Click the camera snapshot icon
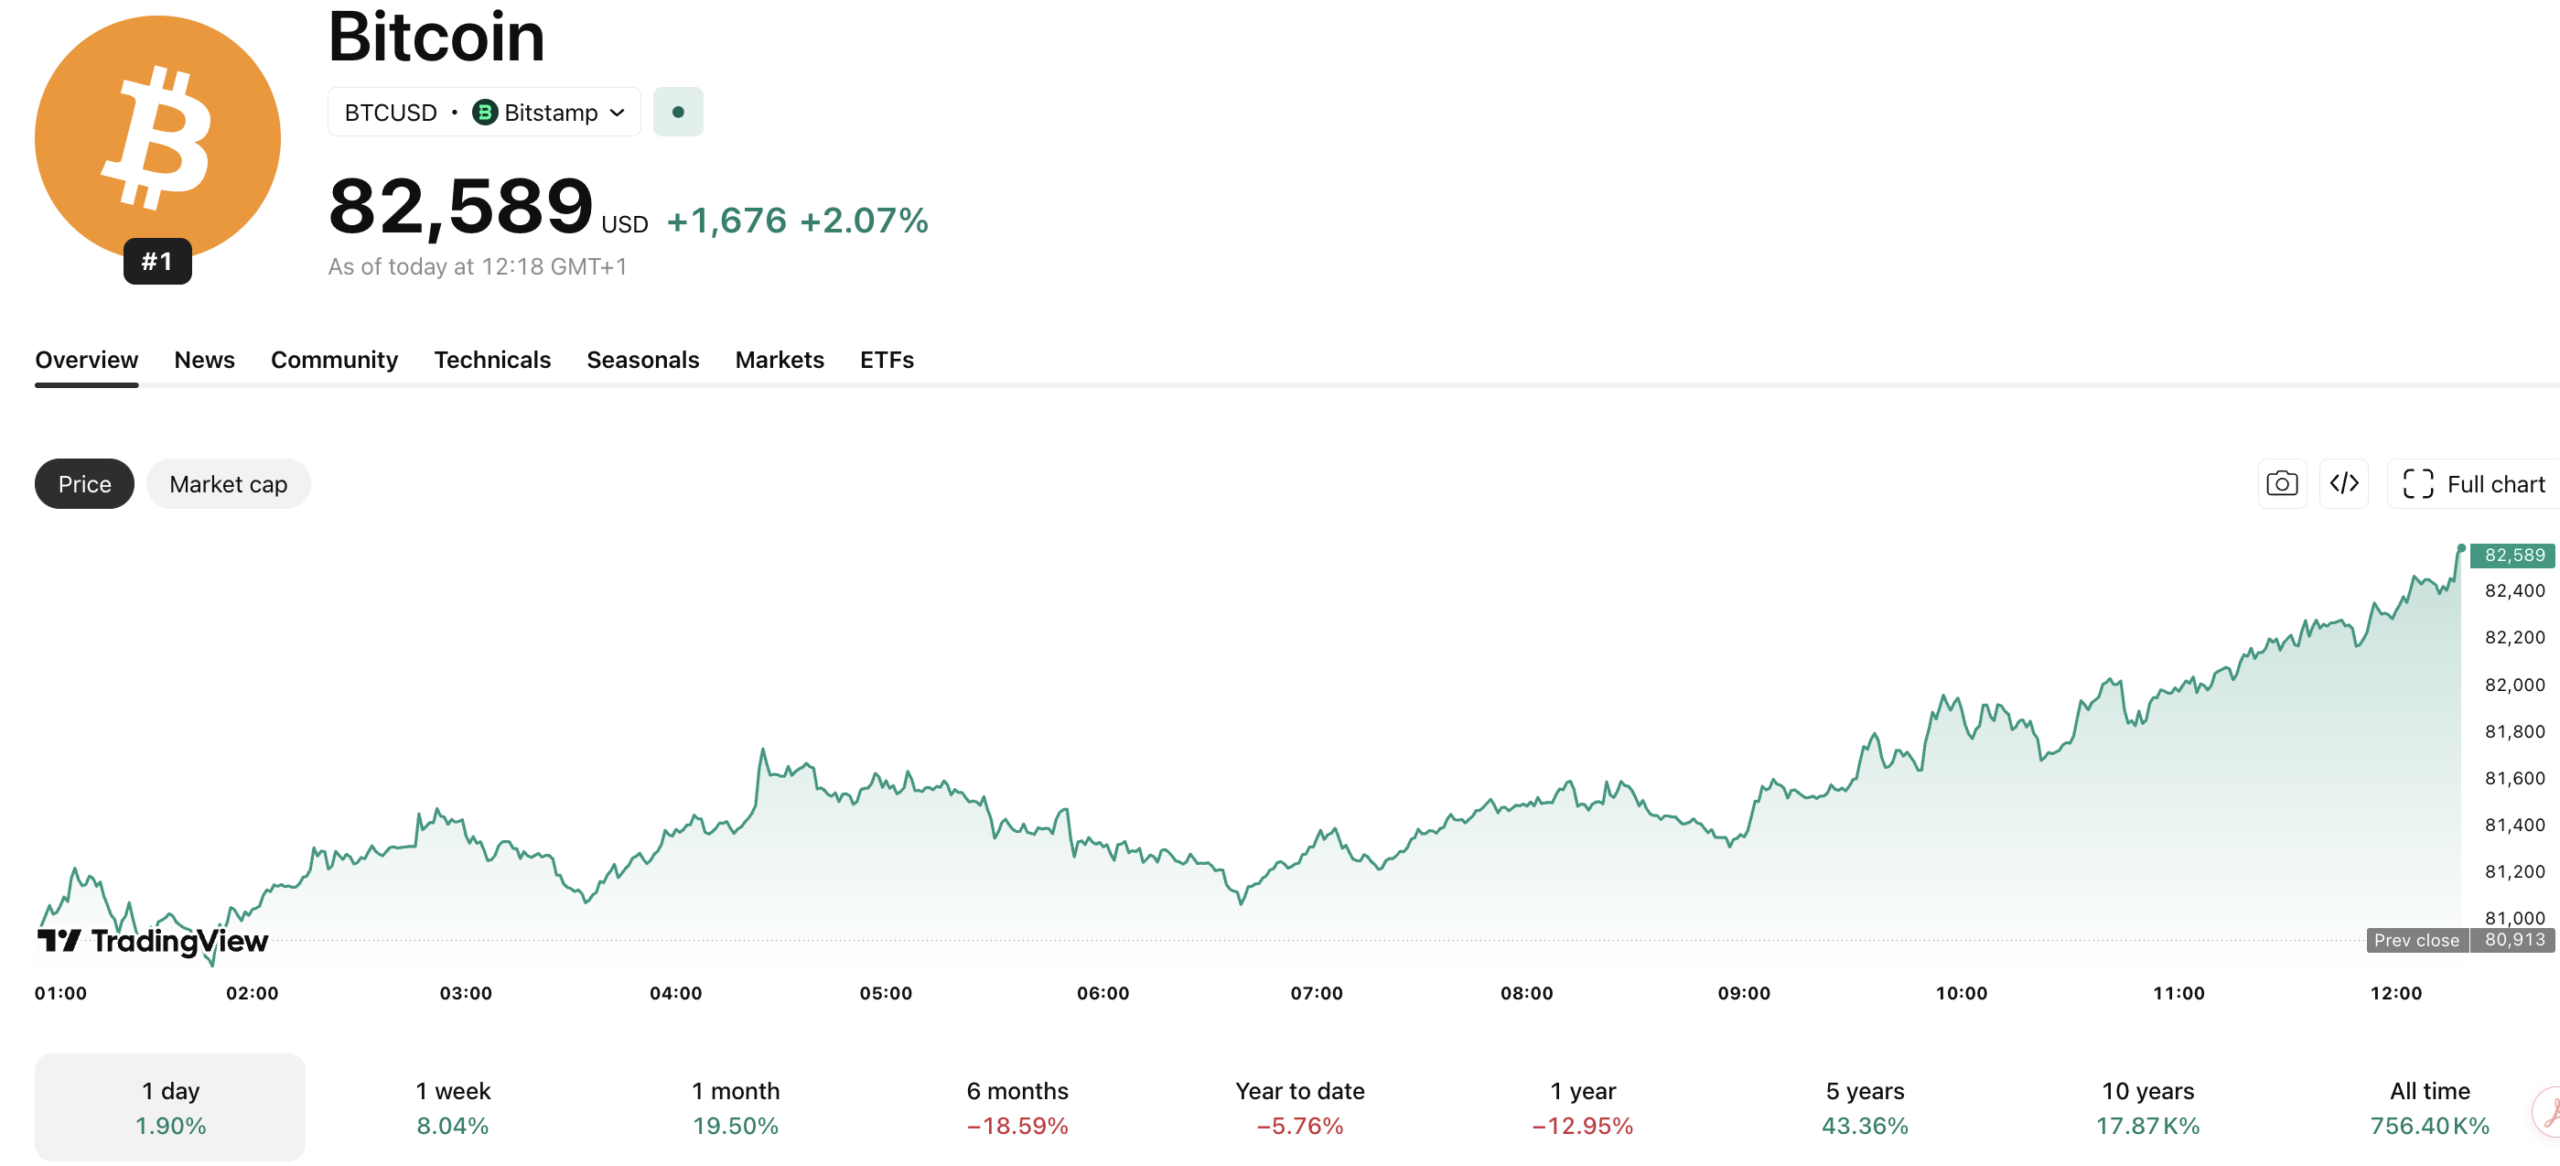 pos(2282,484)
